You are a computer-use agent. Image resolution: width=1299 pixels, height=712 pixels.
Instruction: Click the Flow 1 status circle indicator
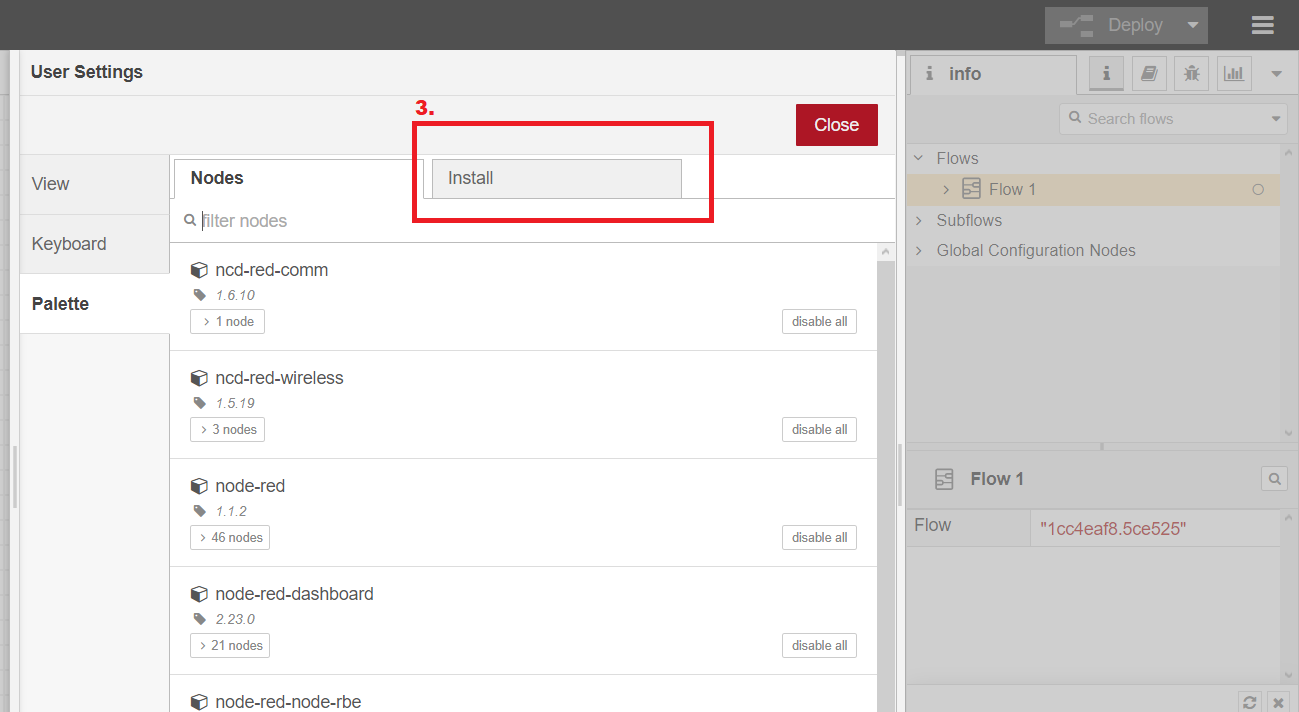pyautogui.click(x=1258, y=190)
